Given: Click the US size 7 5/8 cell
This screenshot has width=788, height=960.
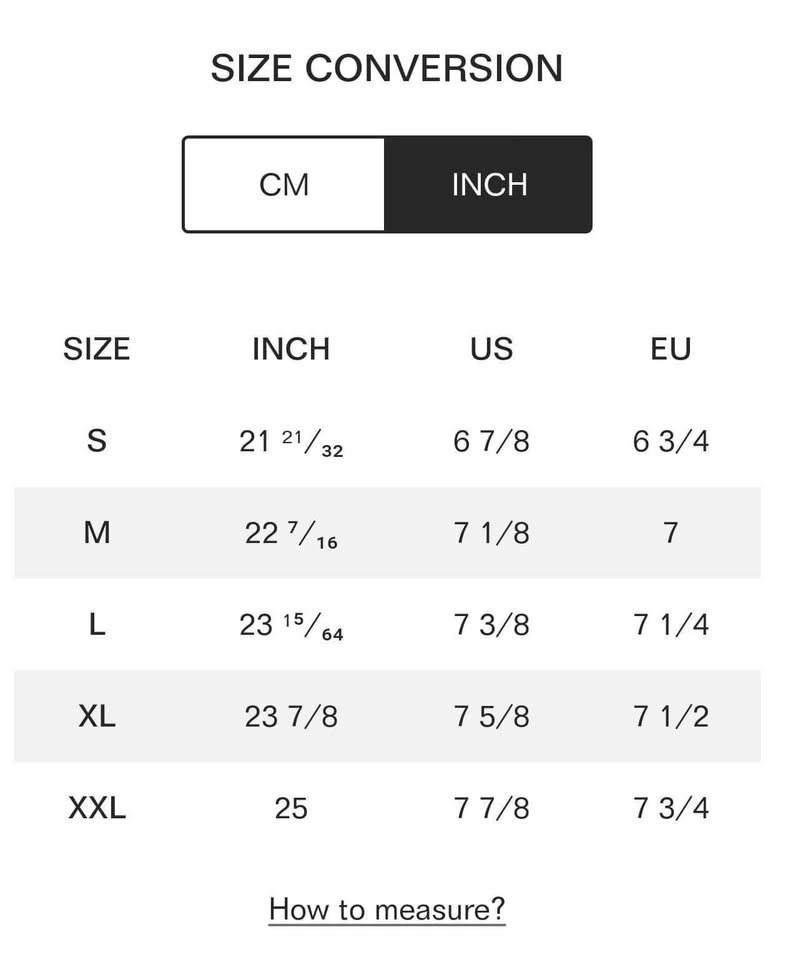Looking at the screenshot, I should point(491,716).
